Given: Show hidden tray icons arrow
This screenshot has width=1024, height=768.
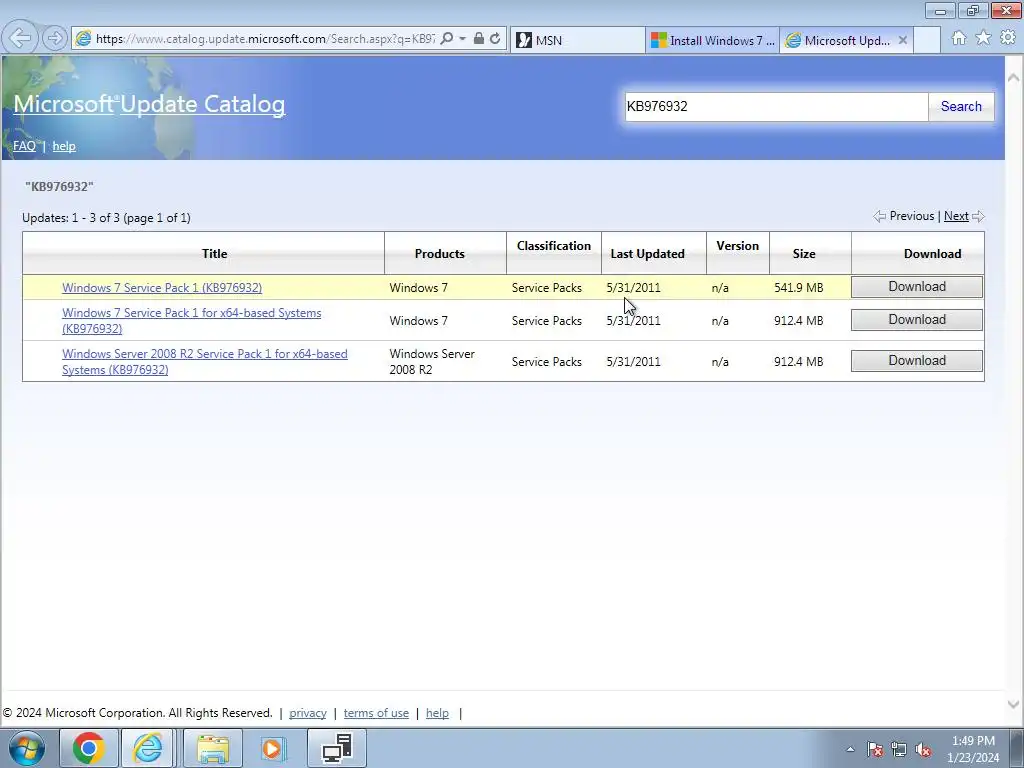Looking at the screenshot, I should [850, 750].
